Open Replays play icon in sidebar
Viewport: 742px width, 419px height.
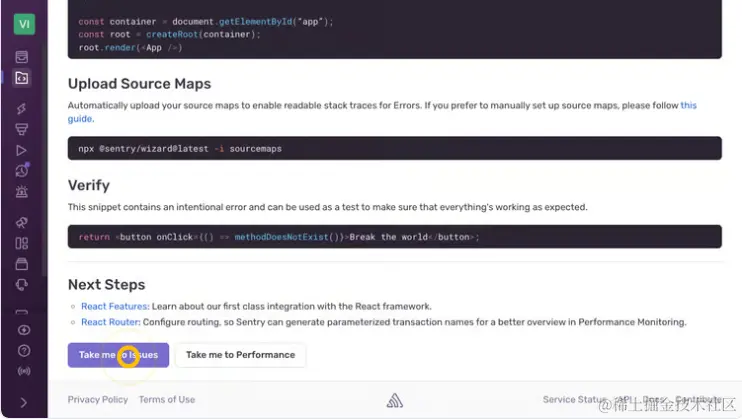[x=22, y=151]
